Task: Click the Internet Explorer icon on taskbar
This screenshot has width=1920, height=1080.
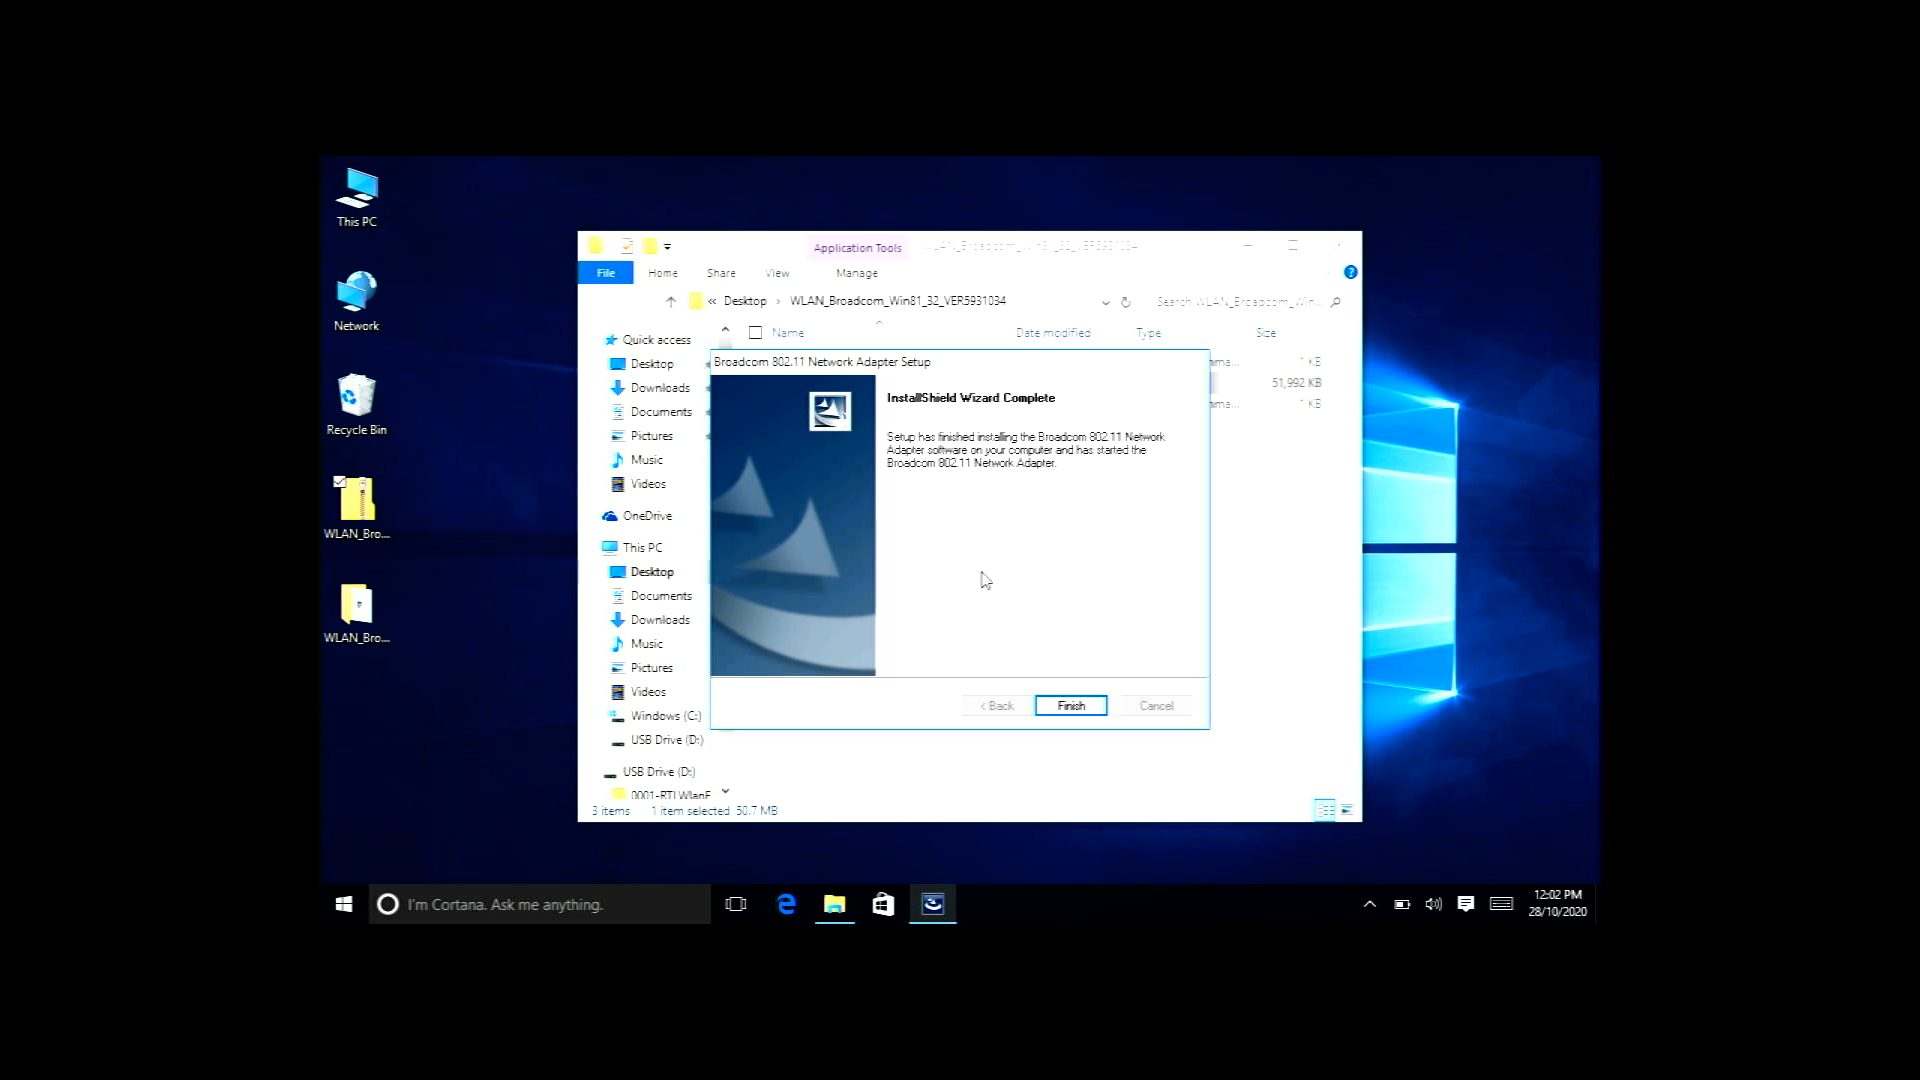Action: pyautogui.click(x=786, y=903)
